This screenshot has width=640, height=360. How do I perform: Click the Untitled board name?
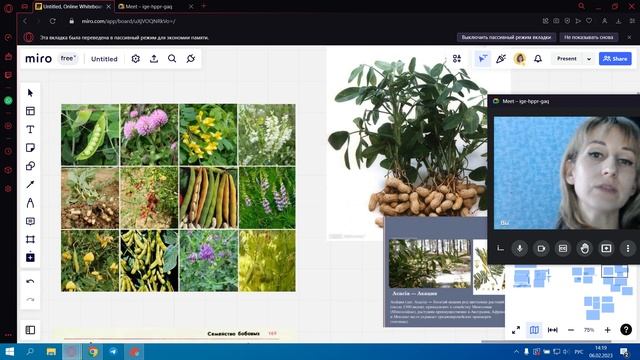click(104, 59)
